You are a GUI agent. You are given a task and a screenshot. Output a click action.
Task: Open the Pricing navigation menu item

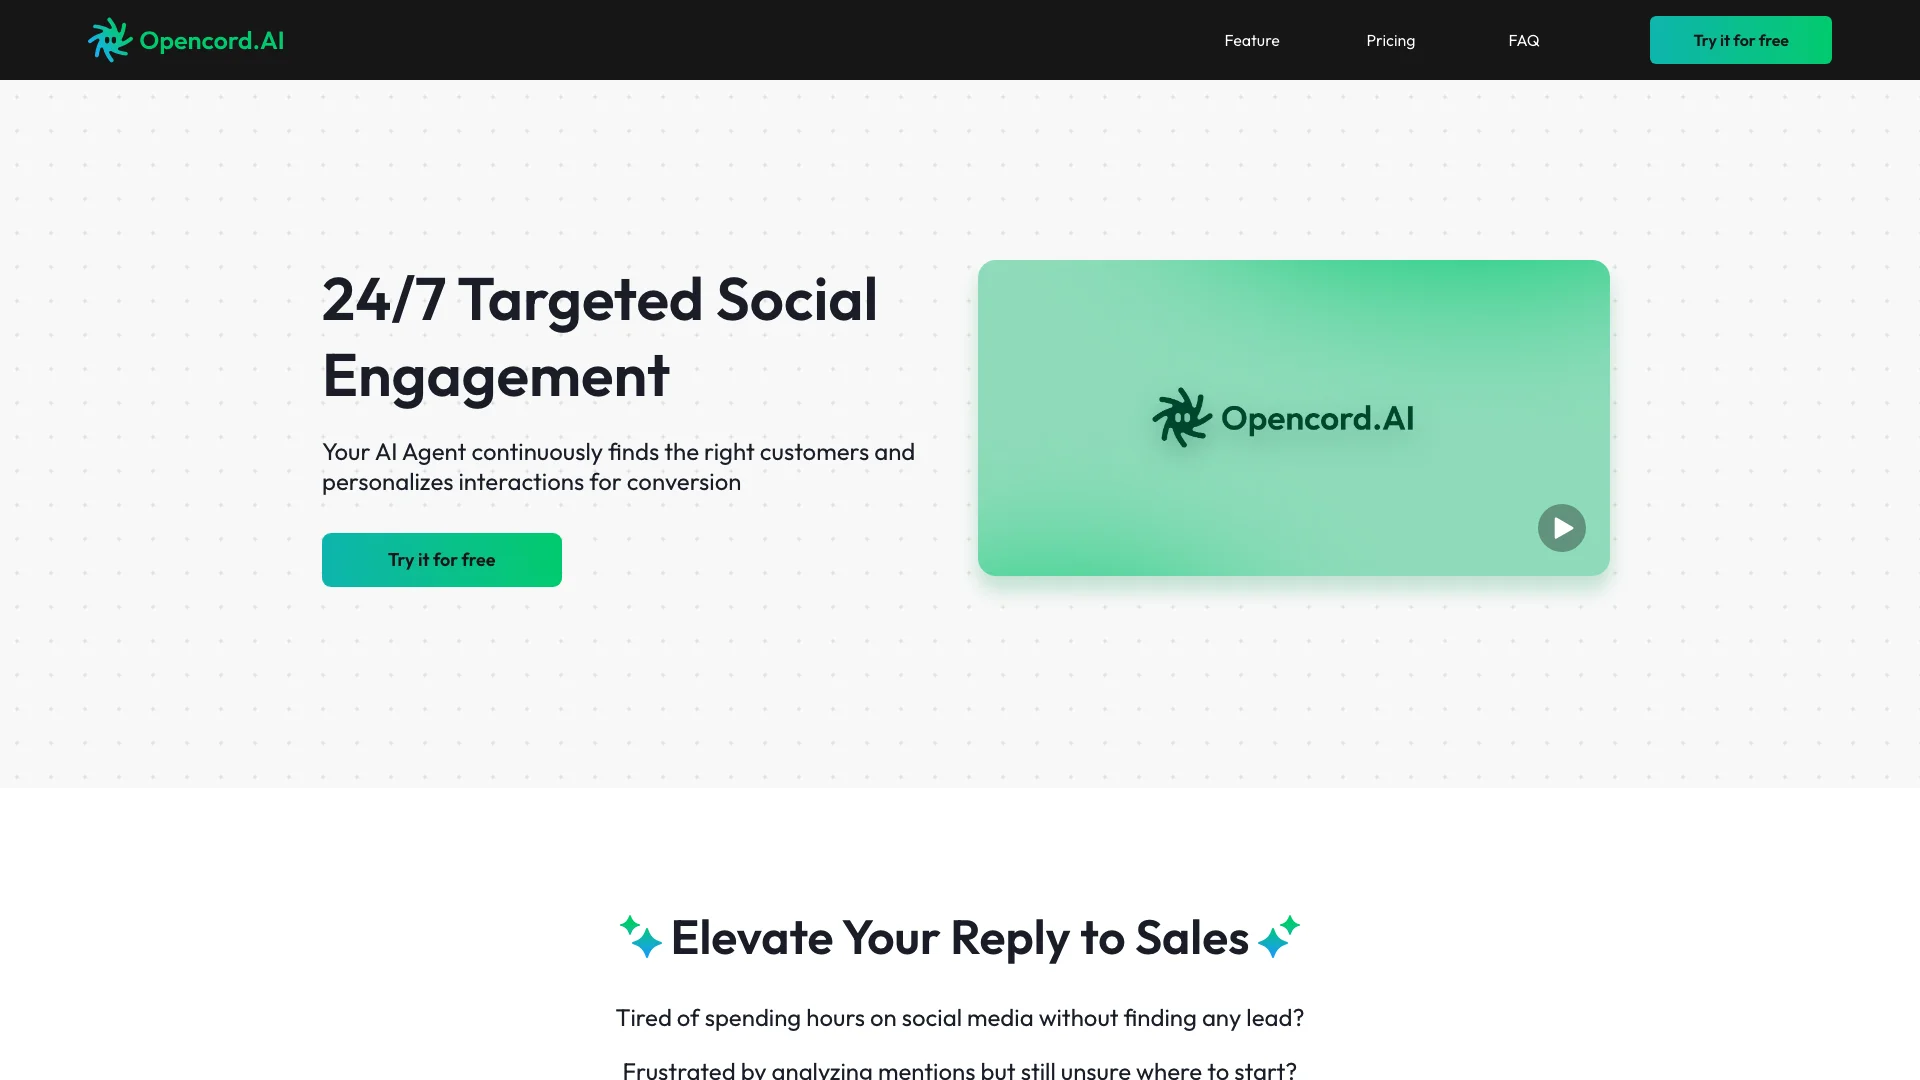click(x=1390, y=40)
